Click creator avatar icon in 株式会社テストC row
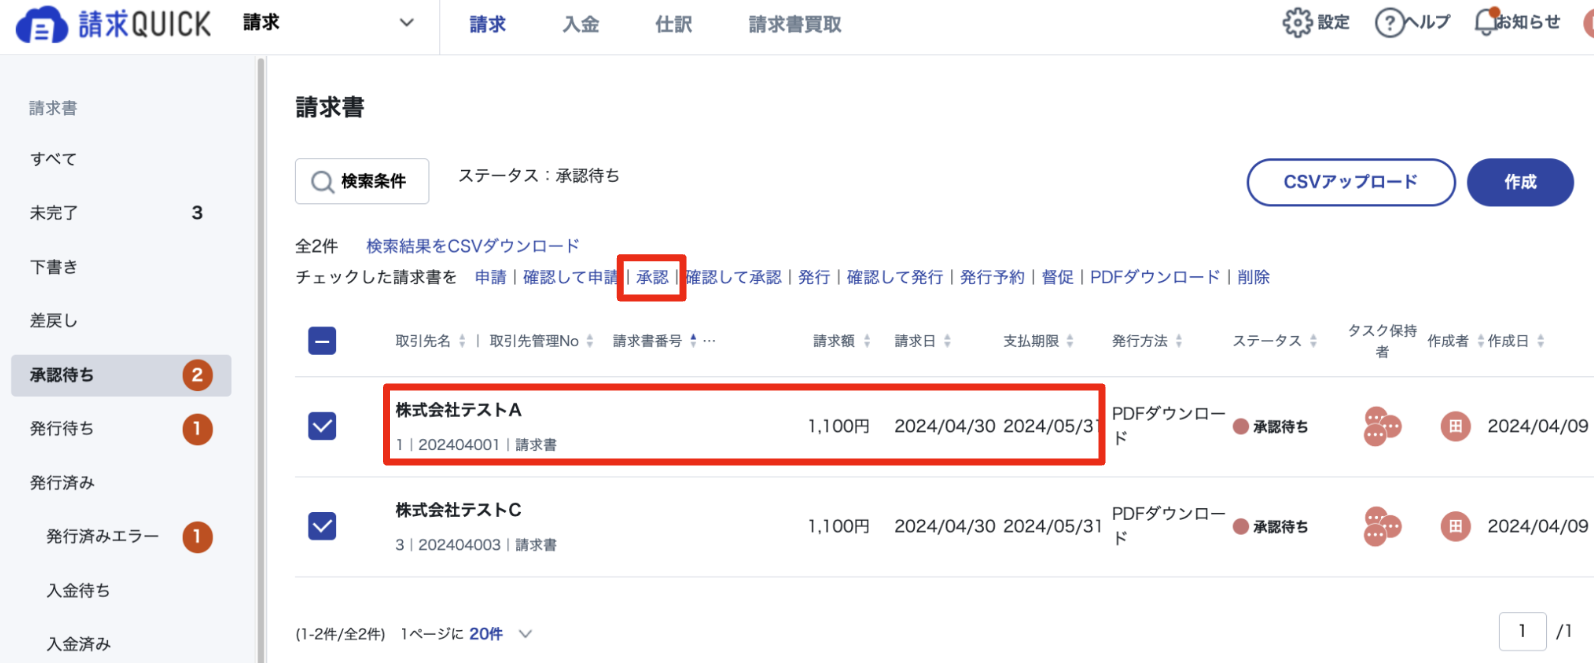Image resolution: width=1594 pixels, height=663 pixels. 1455,526
